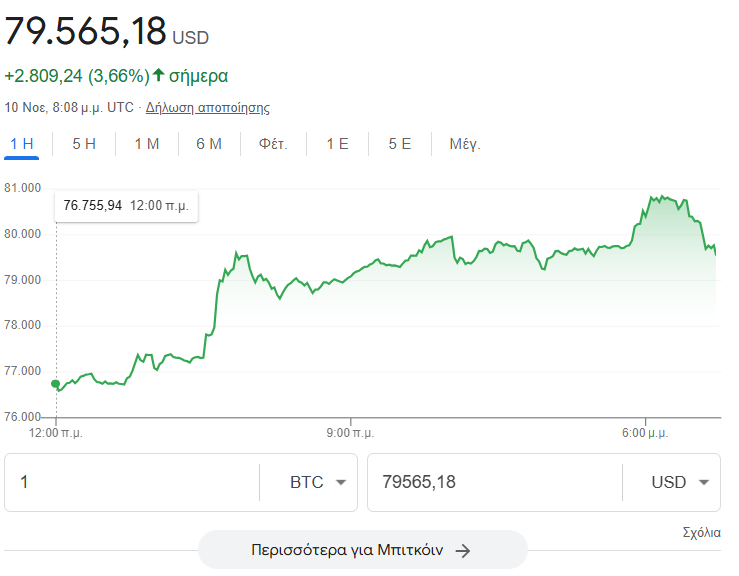Screen dimensions: 739x576
Task: Click the green dot marker on chart
Action: tap(55, 383)
